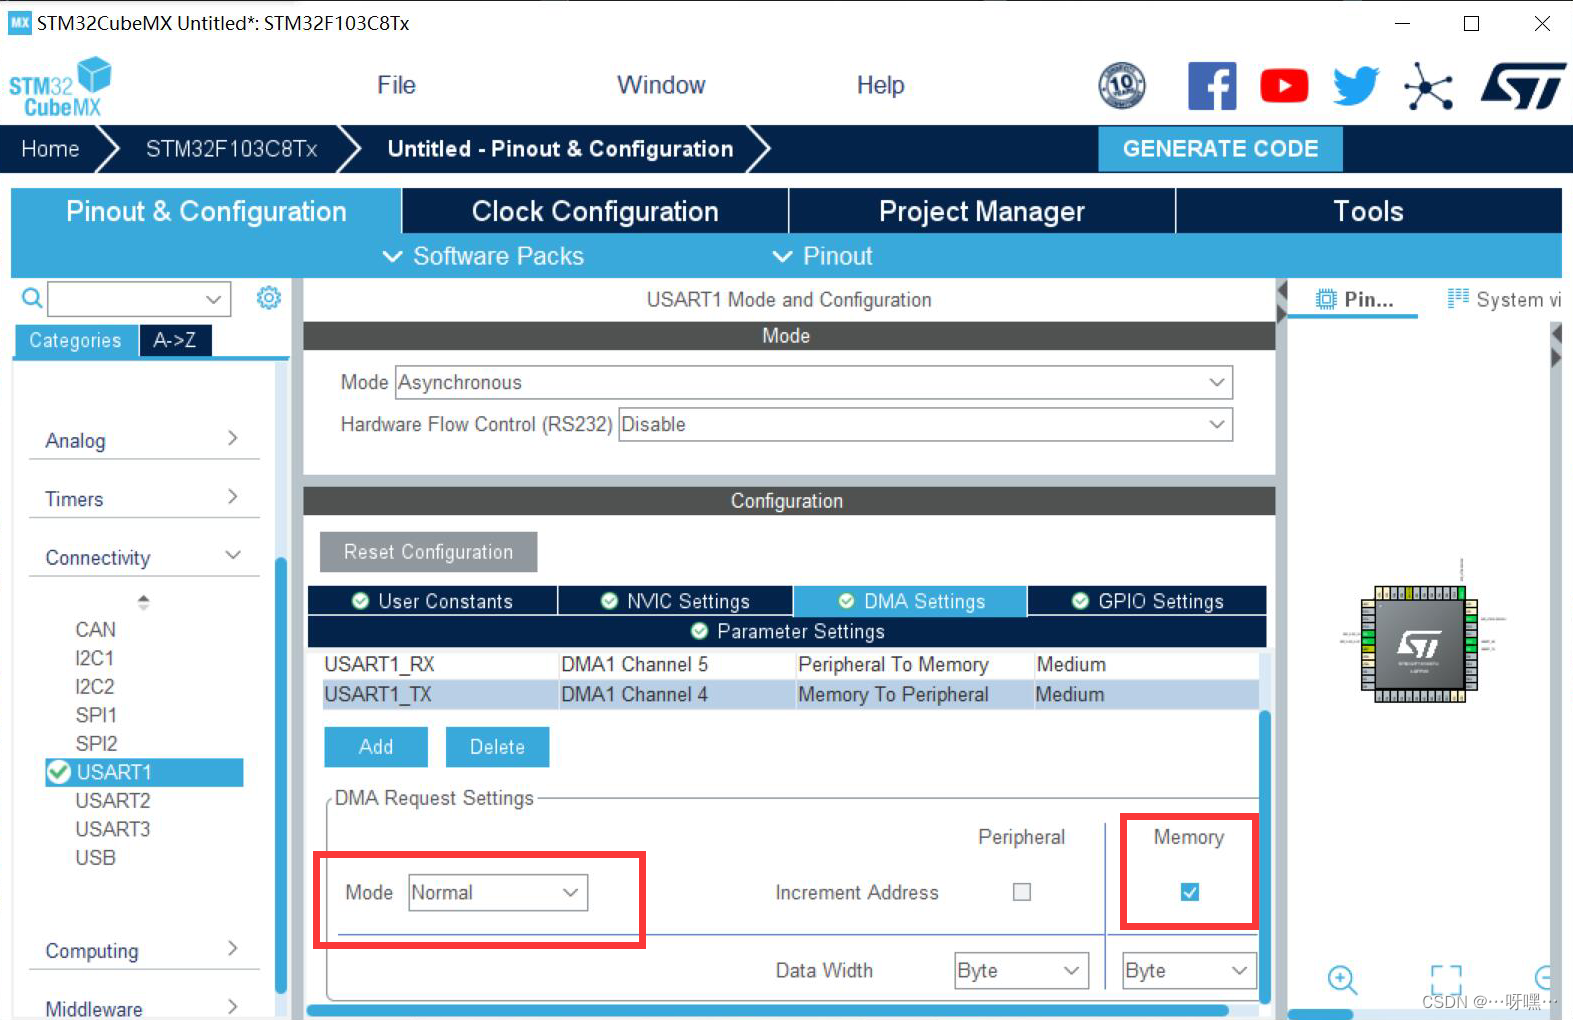The image size is (1573, 1020).
Task: Open the Parameter Settings tab
Action: (x=788, y=632)
